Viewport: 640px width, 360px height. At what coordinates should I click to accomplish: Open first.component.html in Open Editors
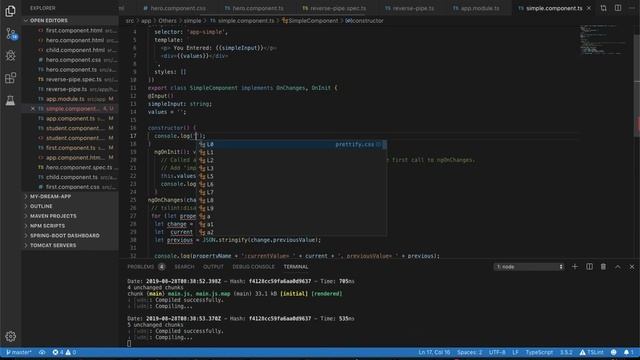tap(70, 30)
